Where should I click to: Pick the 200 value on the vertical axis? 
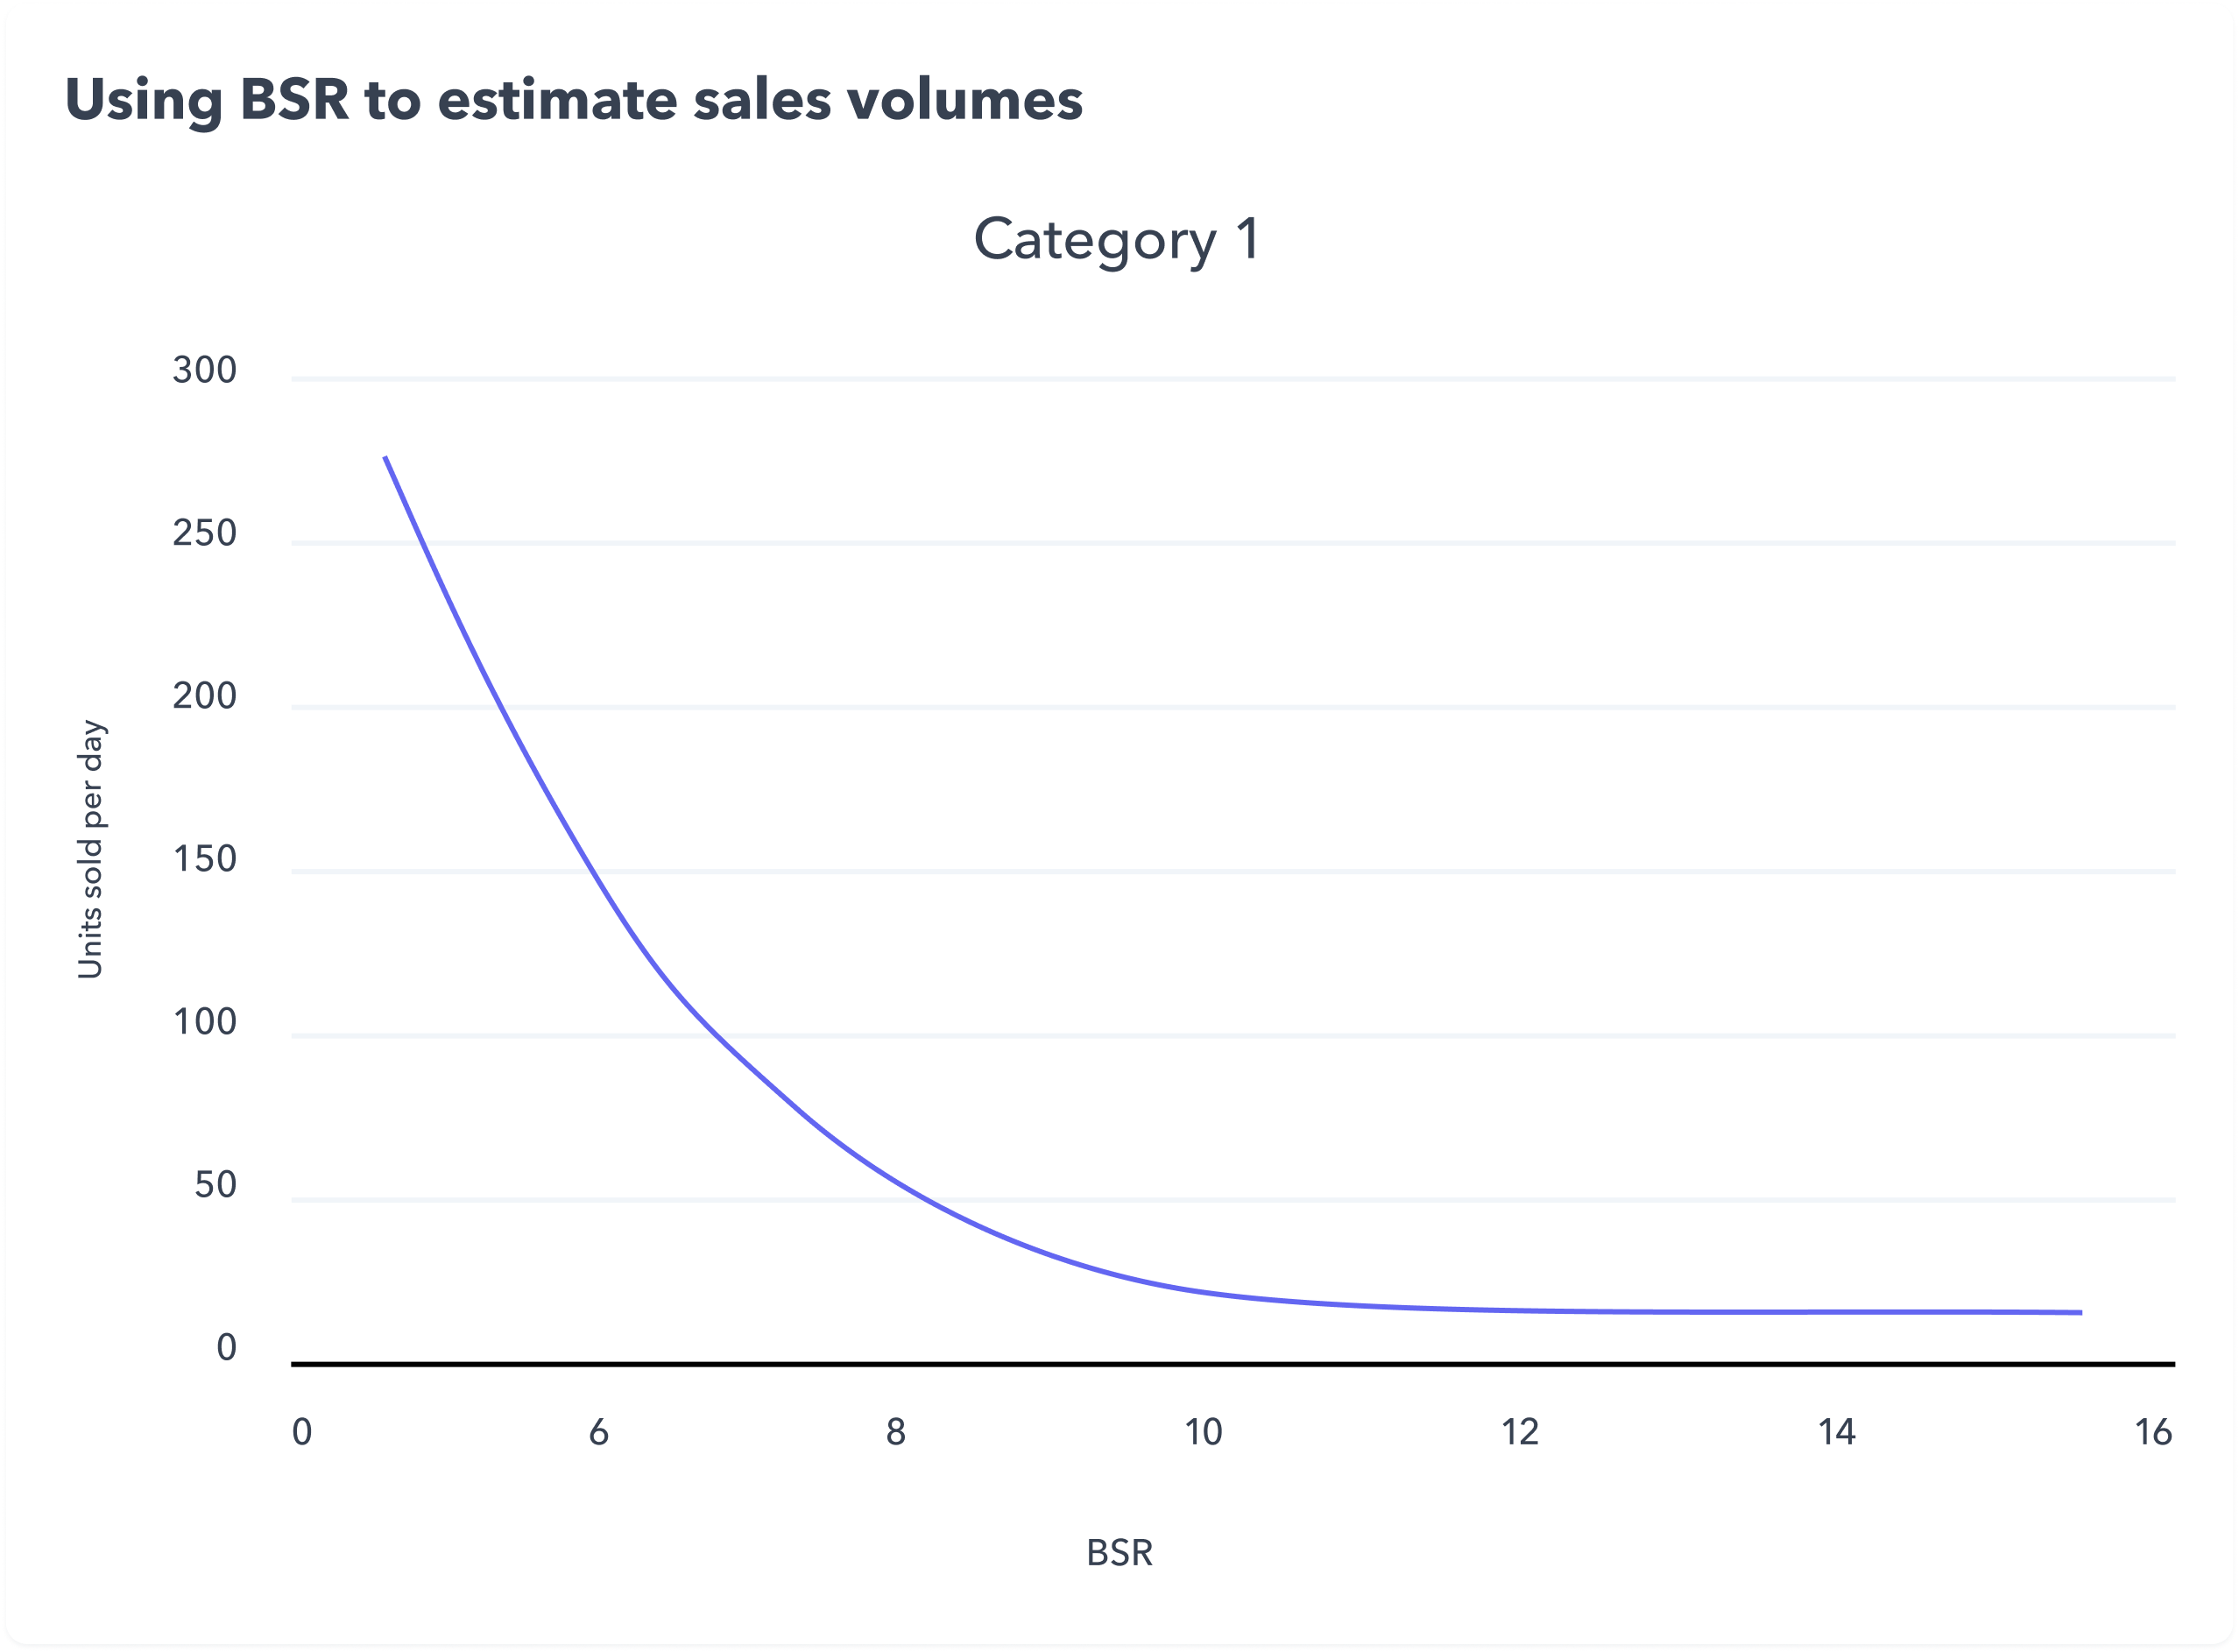pos(204,696)
